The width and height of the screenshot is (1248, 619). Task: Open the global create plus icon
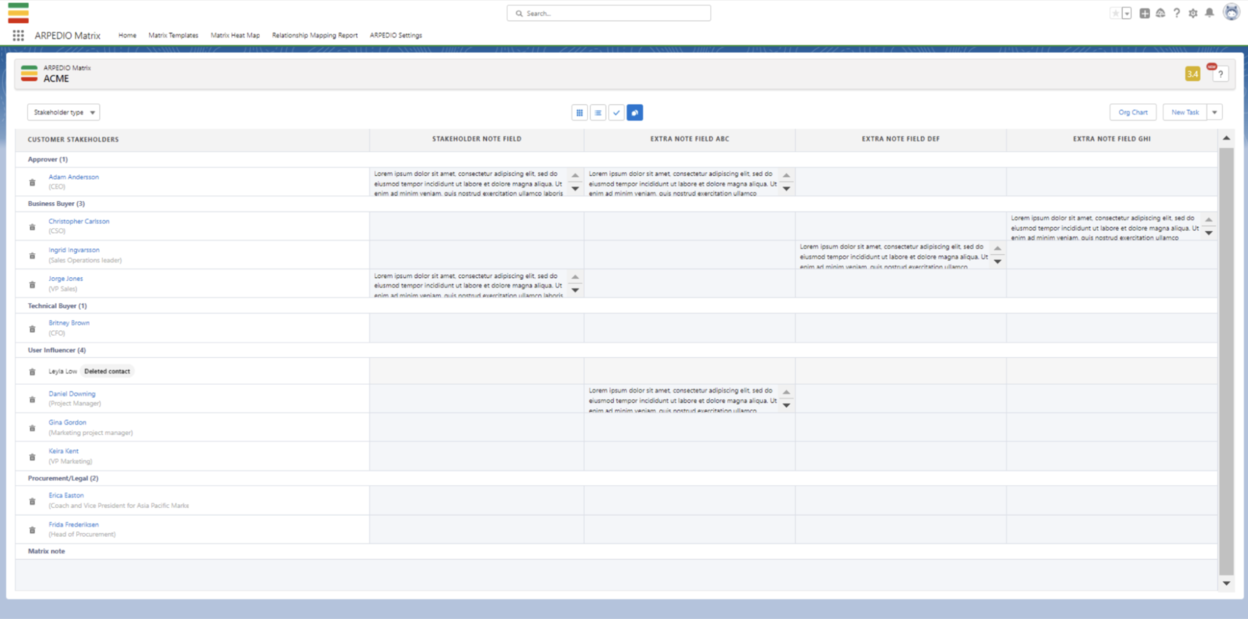(1144, 13)
